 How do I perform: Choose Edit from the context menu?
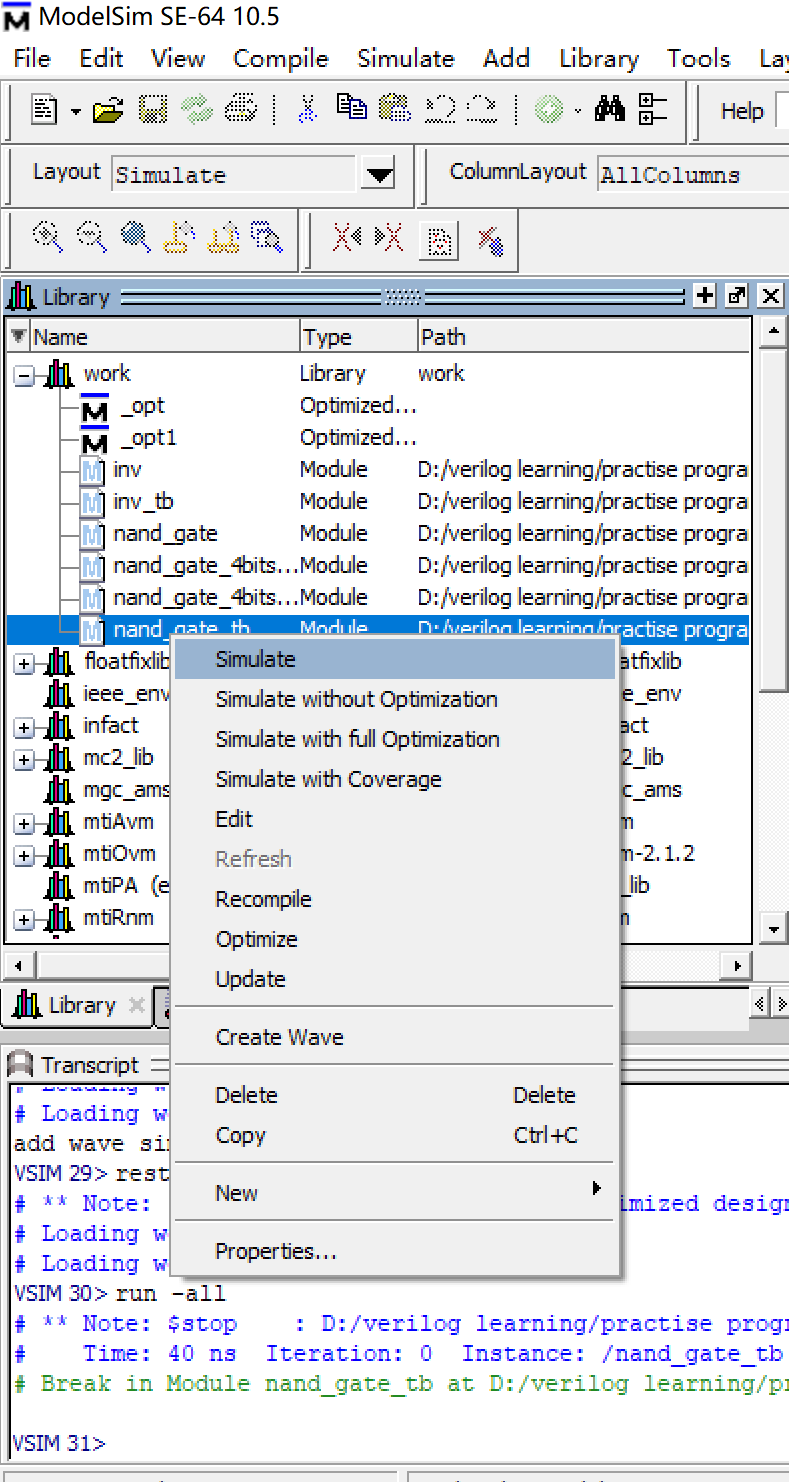(395, 819)
